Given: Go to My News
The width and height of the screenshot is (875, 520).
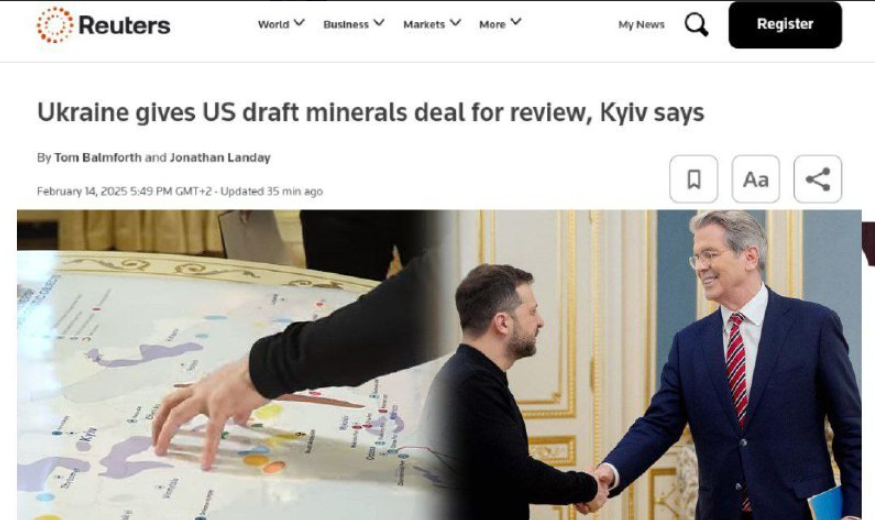Looking at the screenshot, I should click(x=641, y=25).
